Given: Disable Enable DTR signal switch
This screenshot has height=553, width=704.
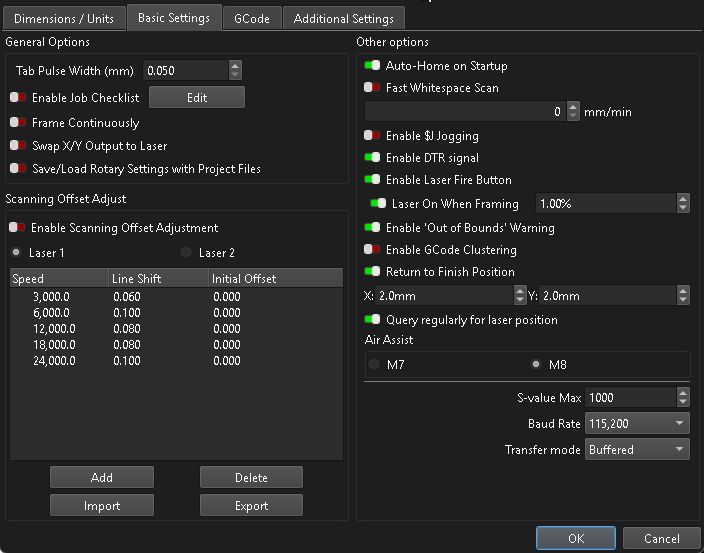Looking at the screenshot, I should point(372,158).
